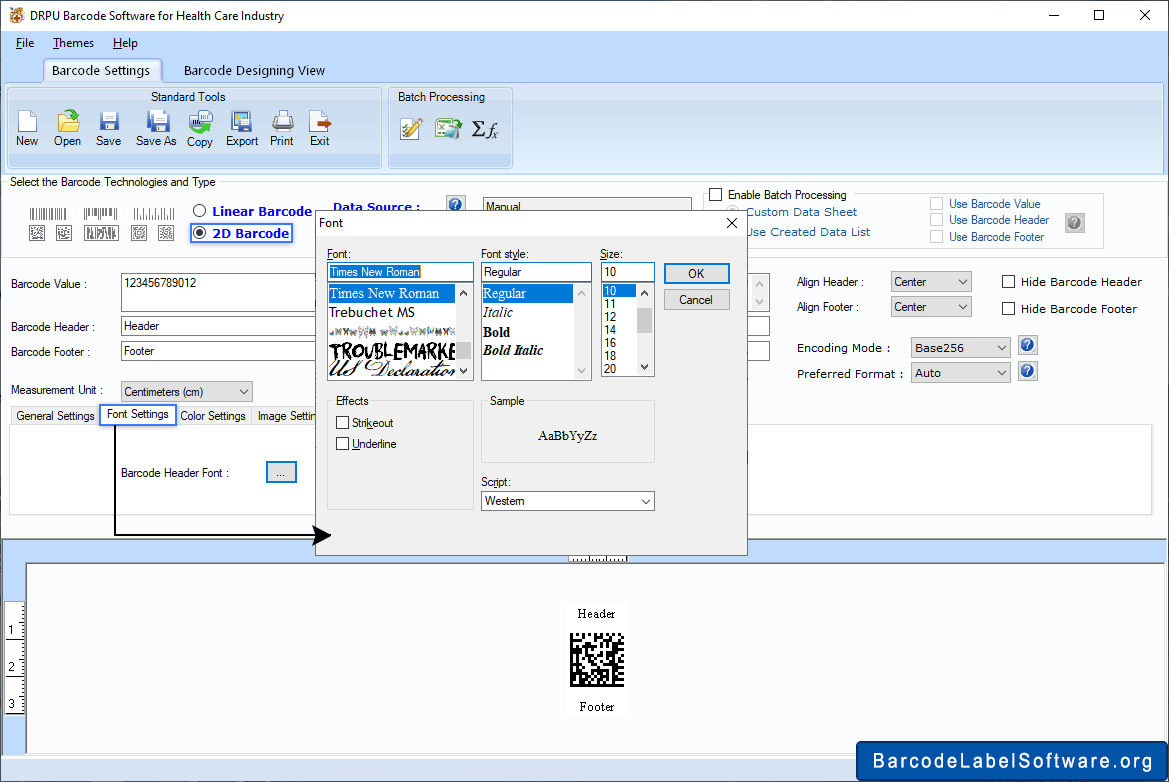This screenshot has height=782, width=1169.
Task: Open the File menu
Action: (25, 43)
